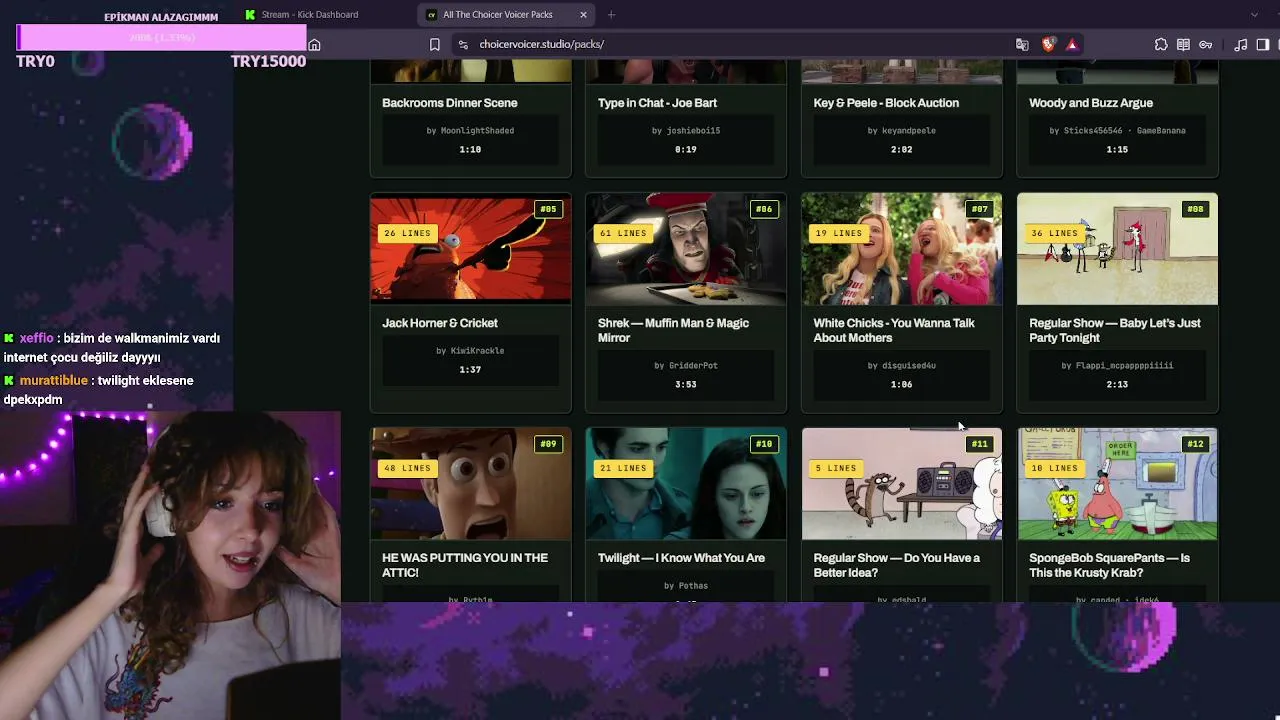
Task: Click the Regular Show boombox thumbnail
Action: click(x=902, y=484)
